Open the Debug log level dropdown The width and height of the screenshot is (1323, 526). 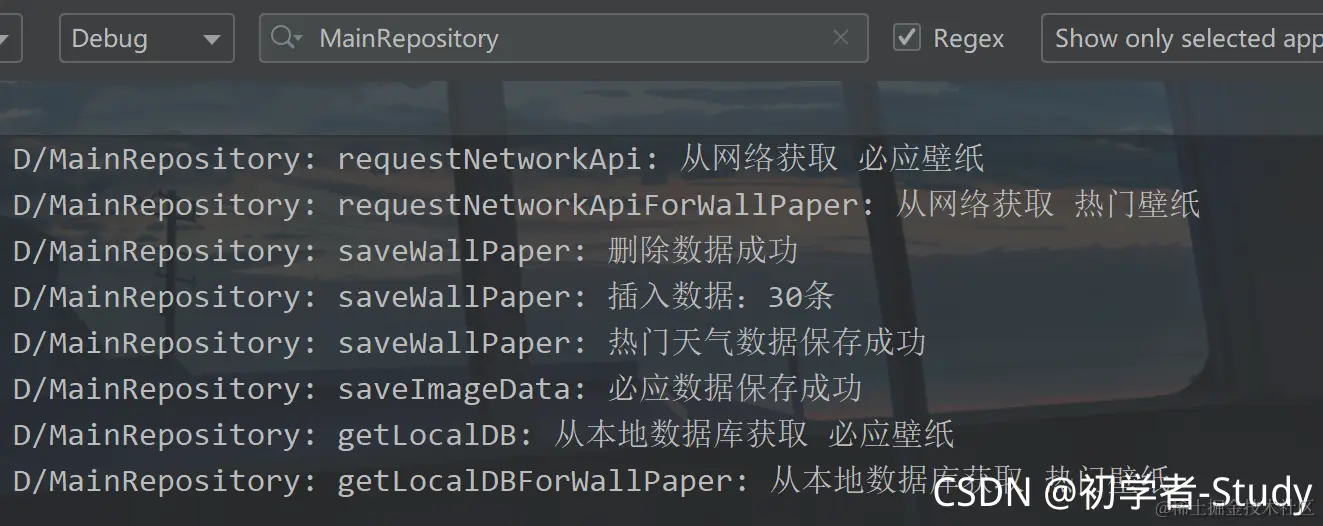[147, 39]
